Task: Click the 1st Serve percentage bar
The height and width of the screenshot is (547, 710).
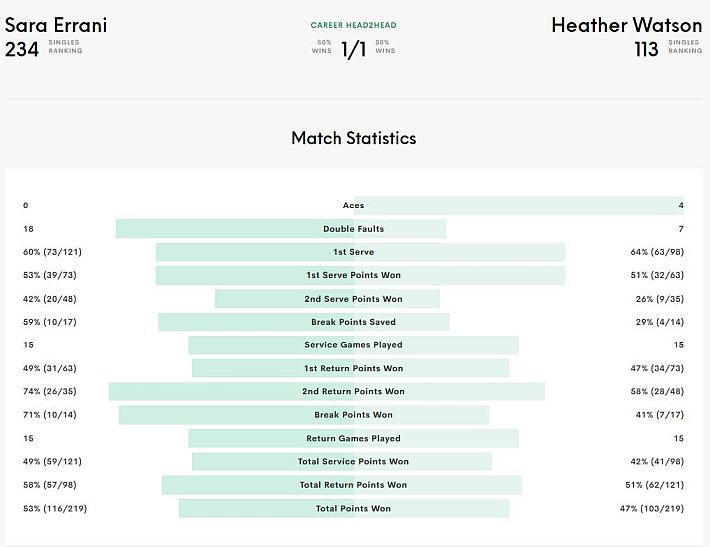Action: tap(360, 252)
